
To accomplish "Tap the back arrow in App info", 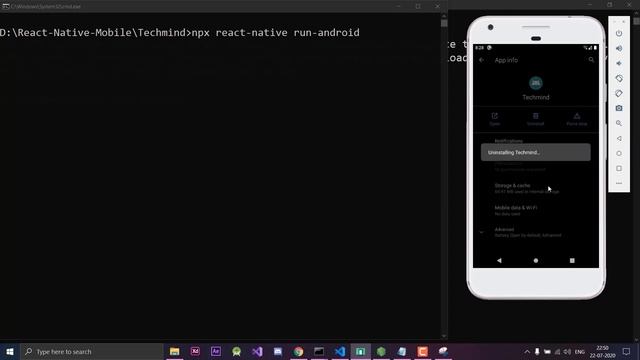I will coord(482,60).
